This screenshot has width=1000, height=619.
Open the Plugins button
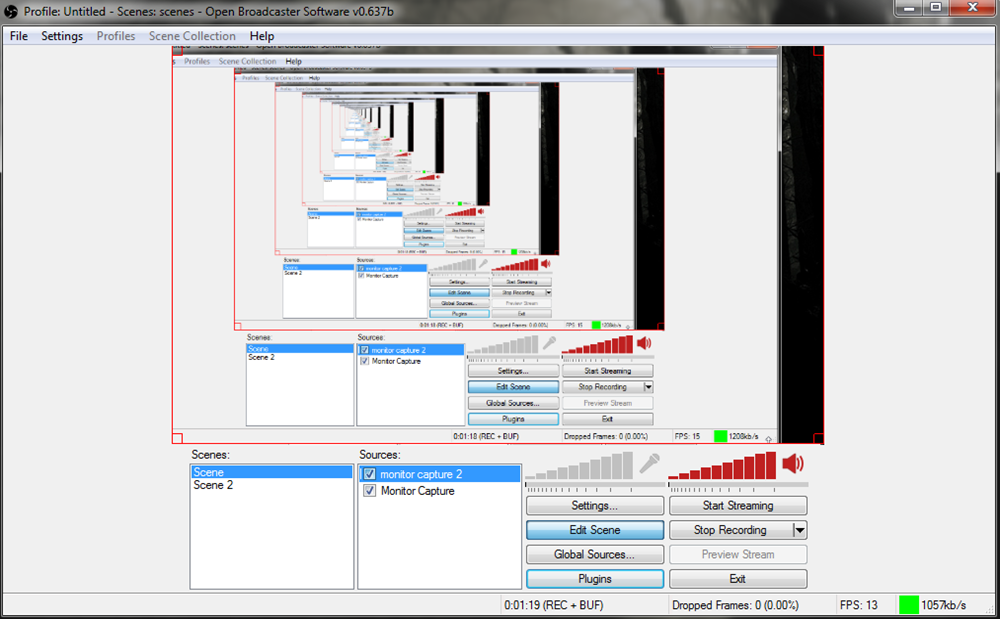pyautogui.click(x=594, y=579)
